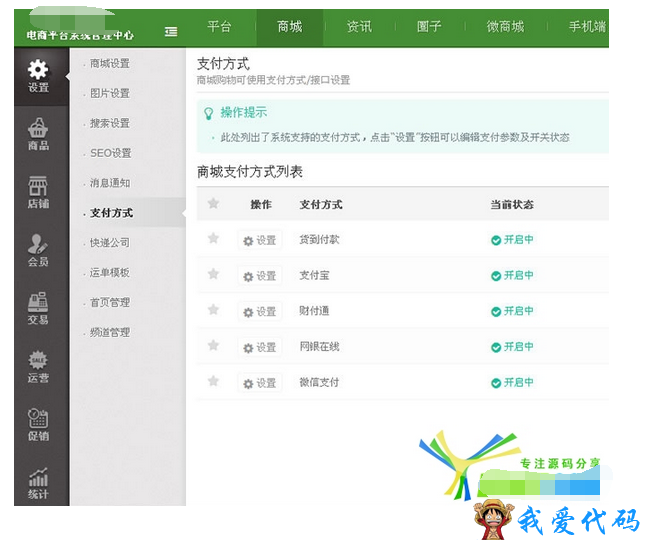This screenshot has width=657, height=545.
Task: Collapse sidebar with the menu toggle icon
Action: [171, 31]
